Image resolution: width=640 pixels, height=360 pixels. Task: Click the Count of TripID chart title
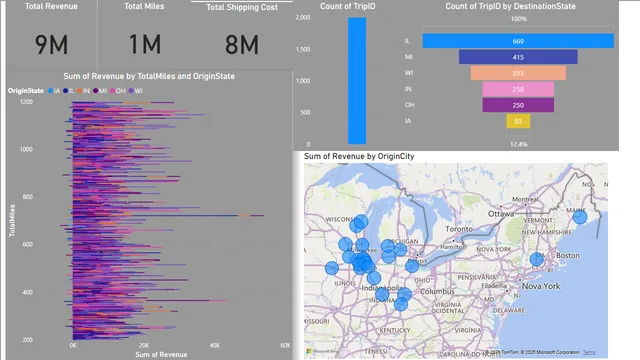pyautogui.click(x=347, y=6)
